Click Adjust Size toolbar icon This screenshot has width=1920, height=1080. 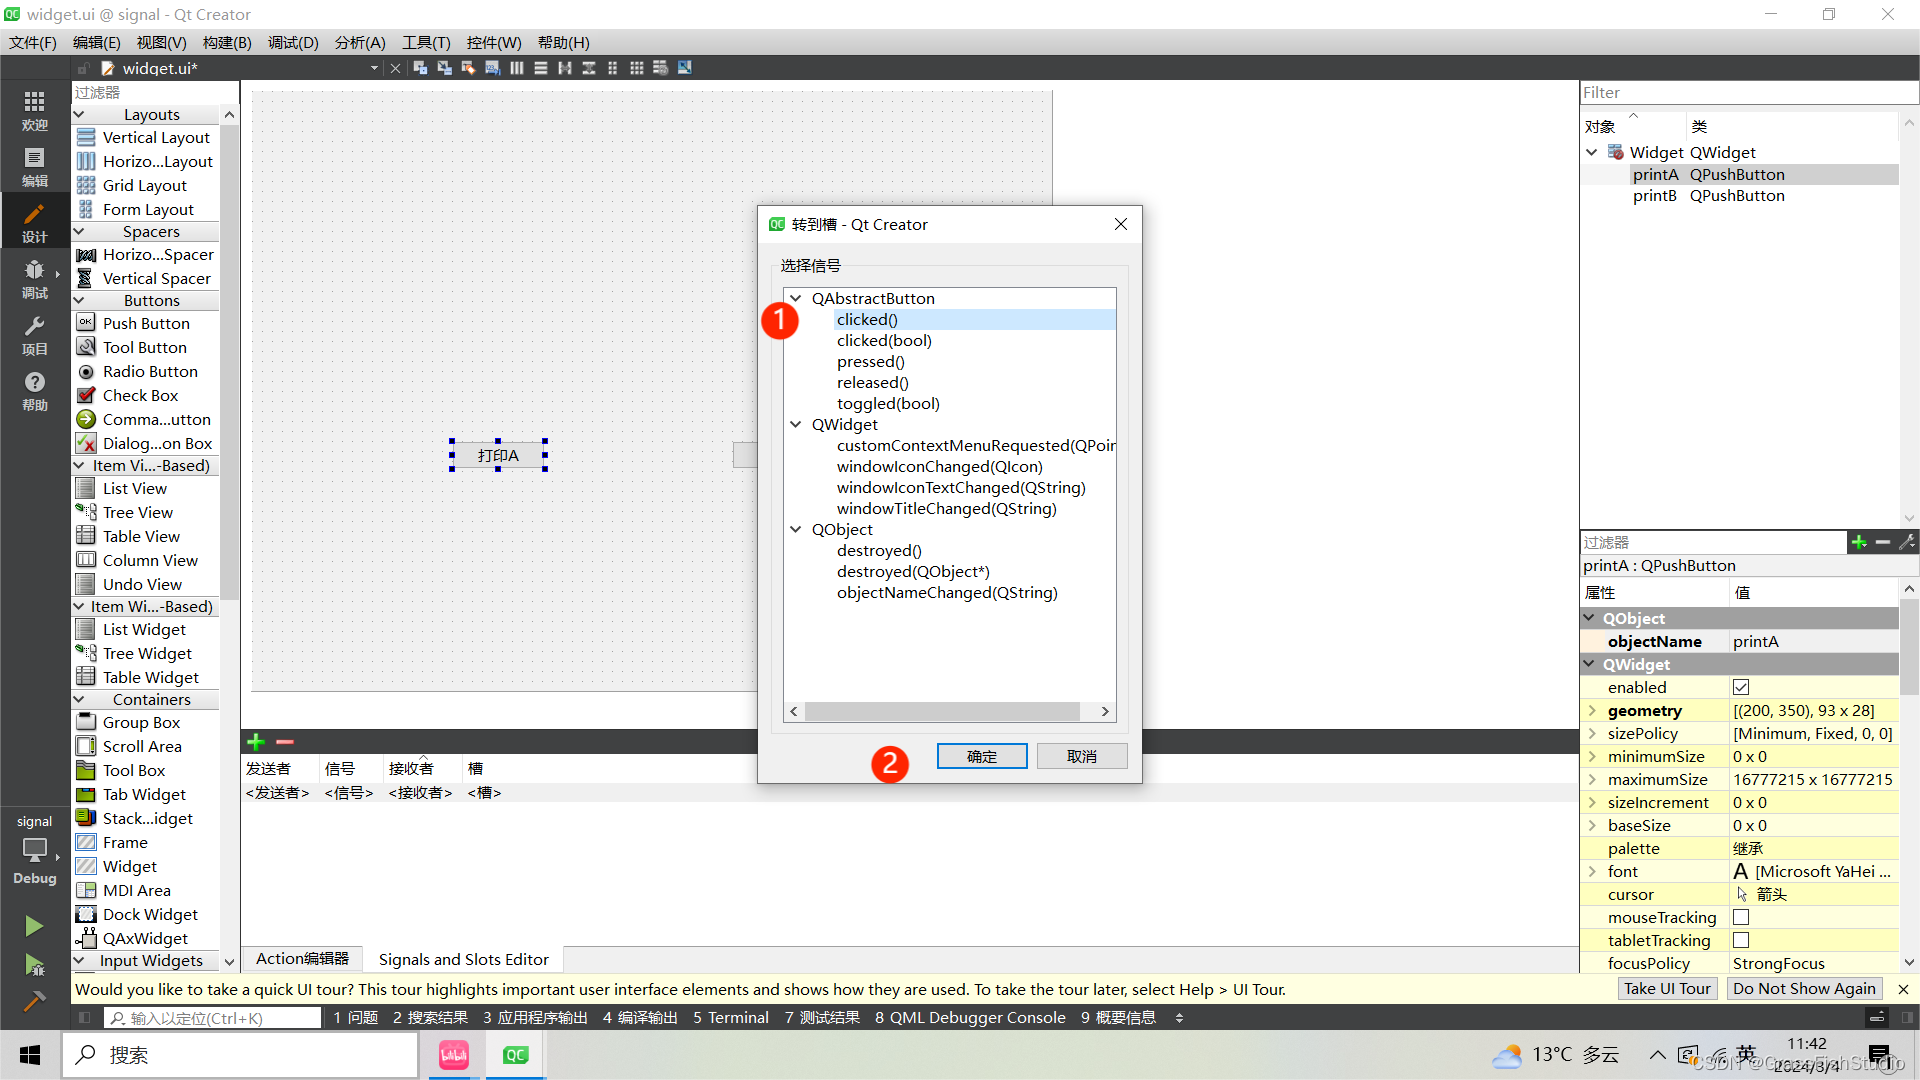tap(685, 68)
